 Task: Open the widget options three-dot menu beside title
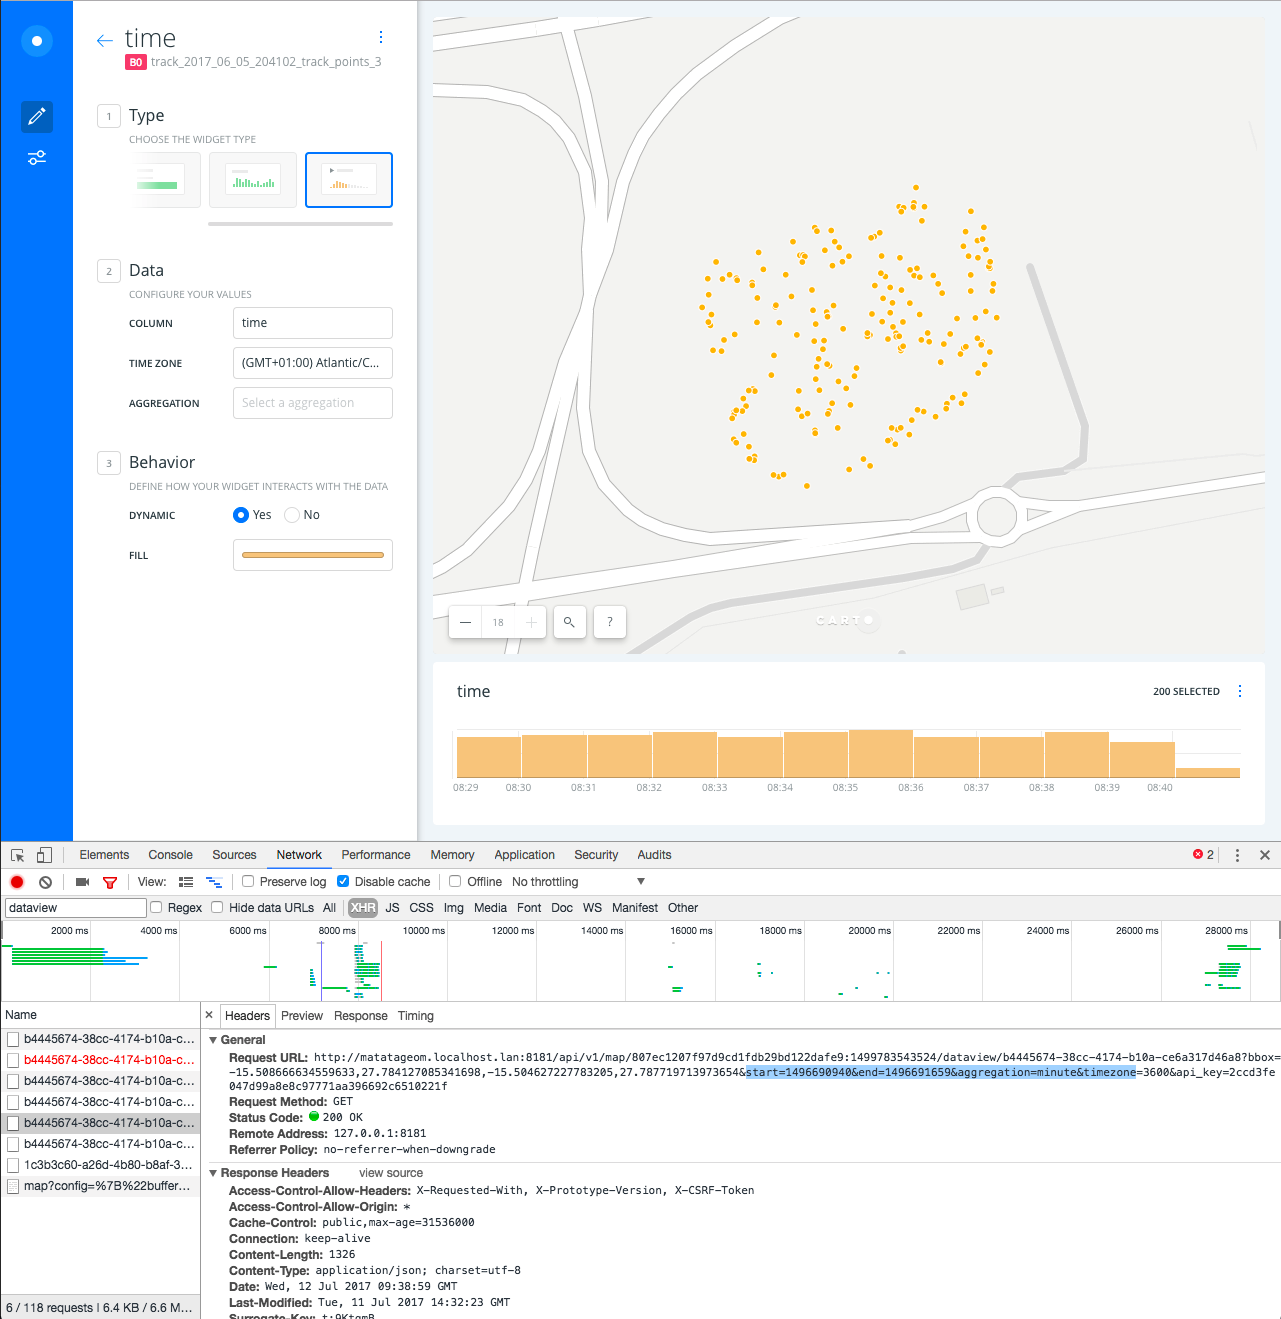point(381,37)
